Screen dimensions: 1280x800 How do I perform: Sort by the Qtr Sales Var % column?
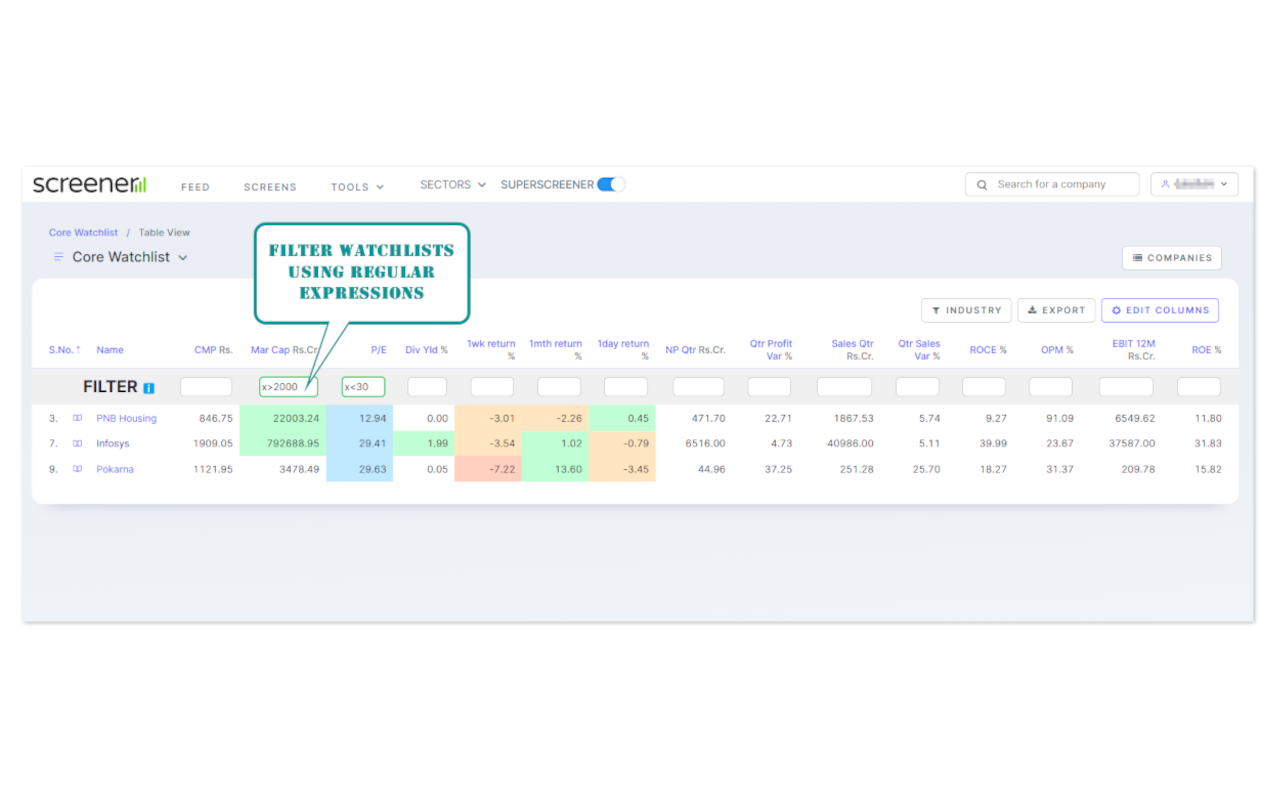point(919,350)
